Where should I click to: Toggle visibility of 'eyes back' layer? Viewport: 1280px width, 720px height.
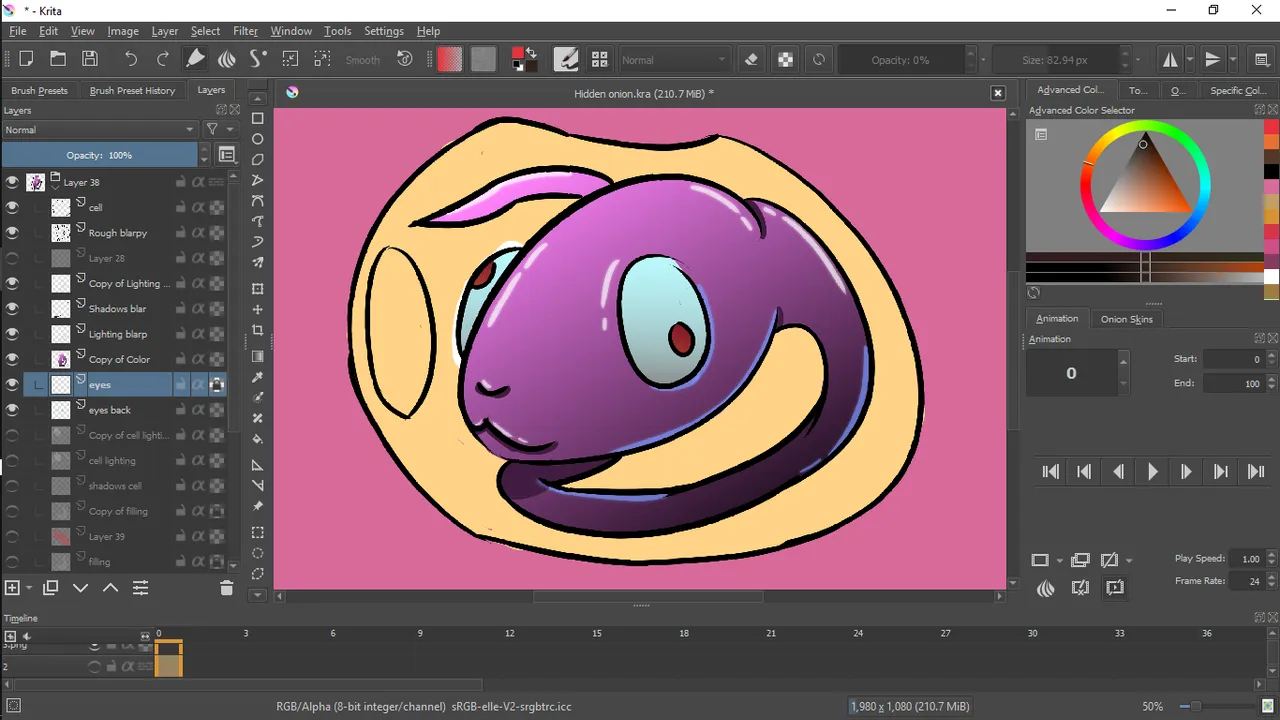[12, 409]
